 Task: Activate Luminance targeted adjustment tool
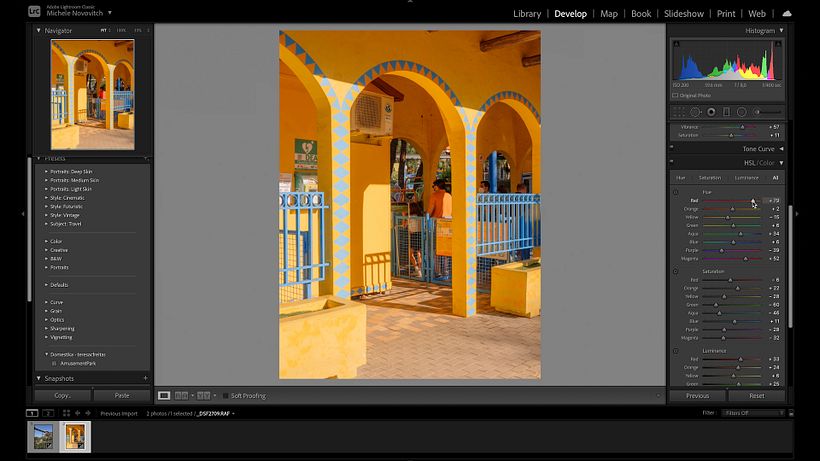point(676,351)
